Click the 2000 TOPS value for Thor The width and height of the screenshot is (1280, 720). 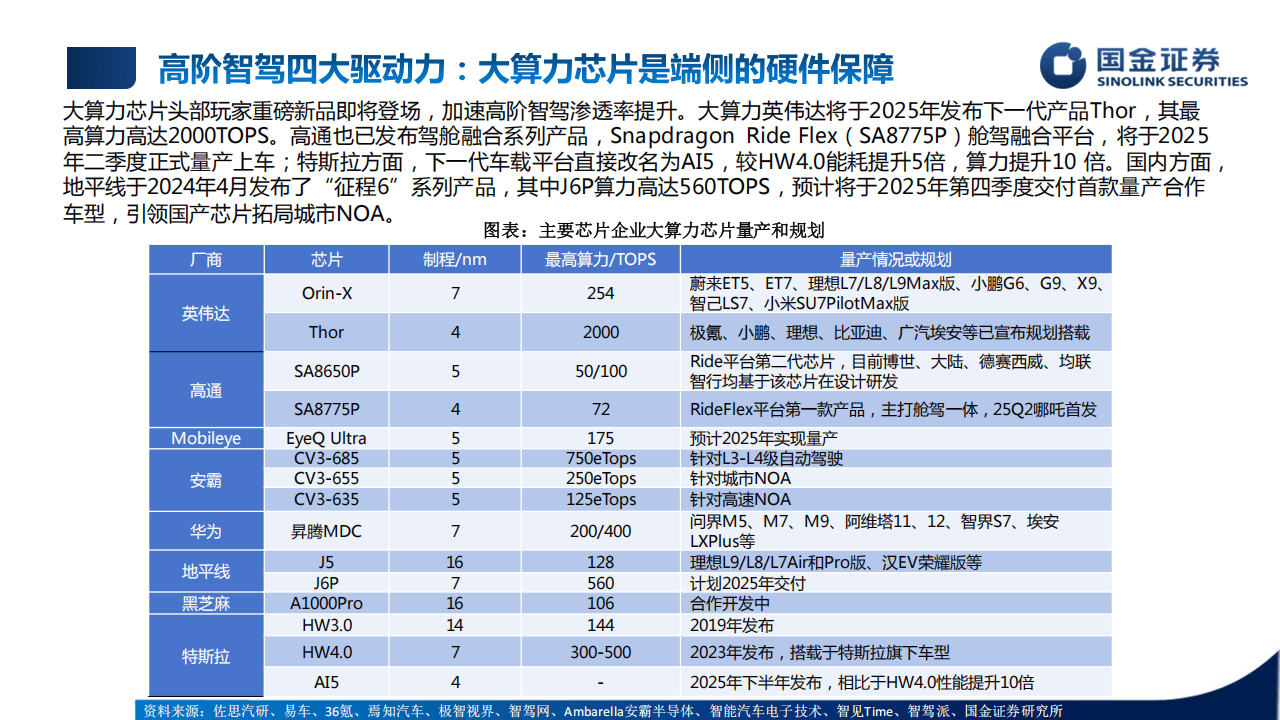click(x=601, y=332)
